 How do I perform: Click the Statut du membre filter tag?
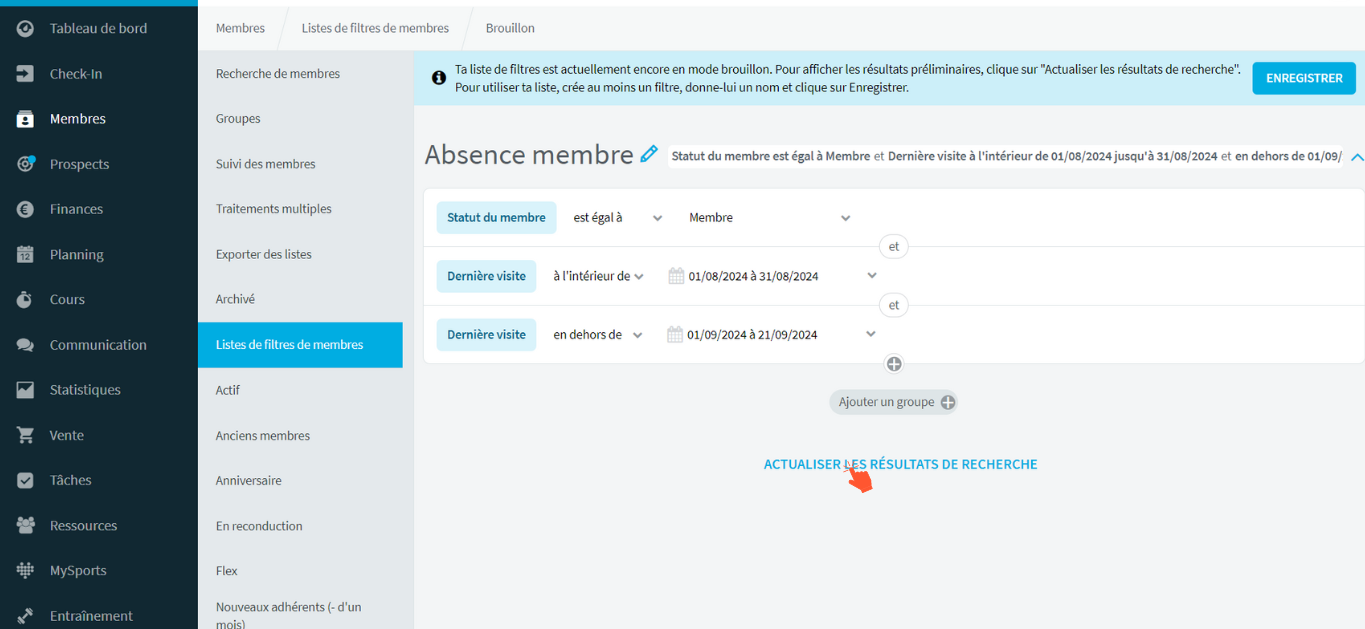click(496, 218)
